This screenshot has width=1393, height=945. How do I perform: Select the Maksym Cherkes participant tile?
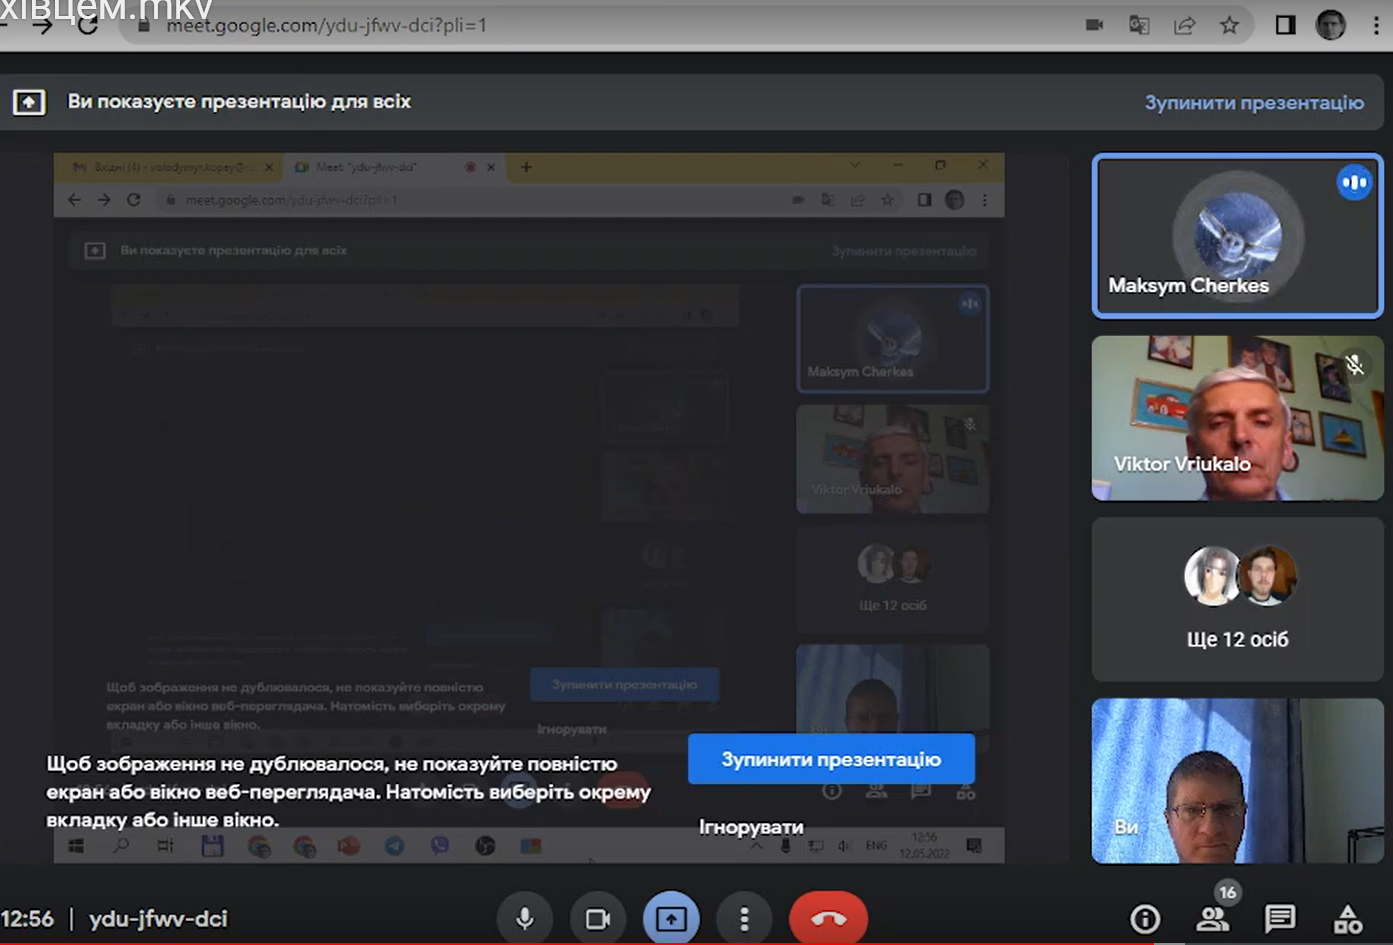pos(1237,236)
